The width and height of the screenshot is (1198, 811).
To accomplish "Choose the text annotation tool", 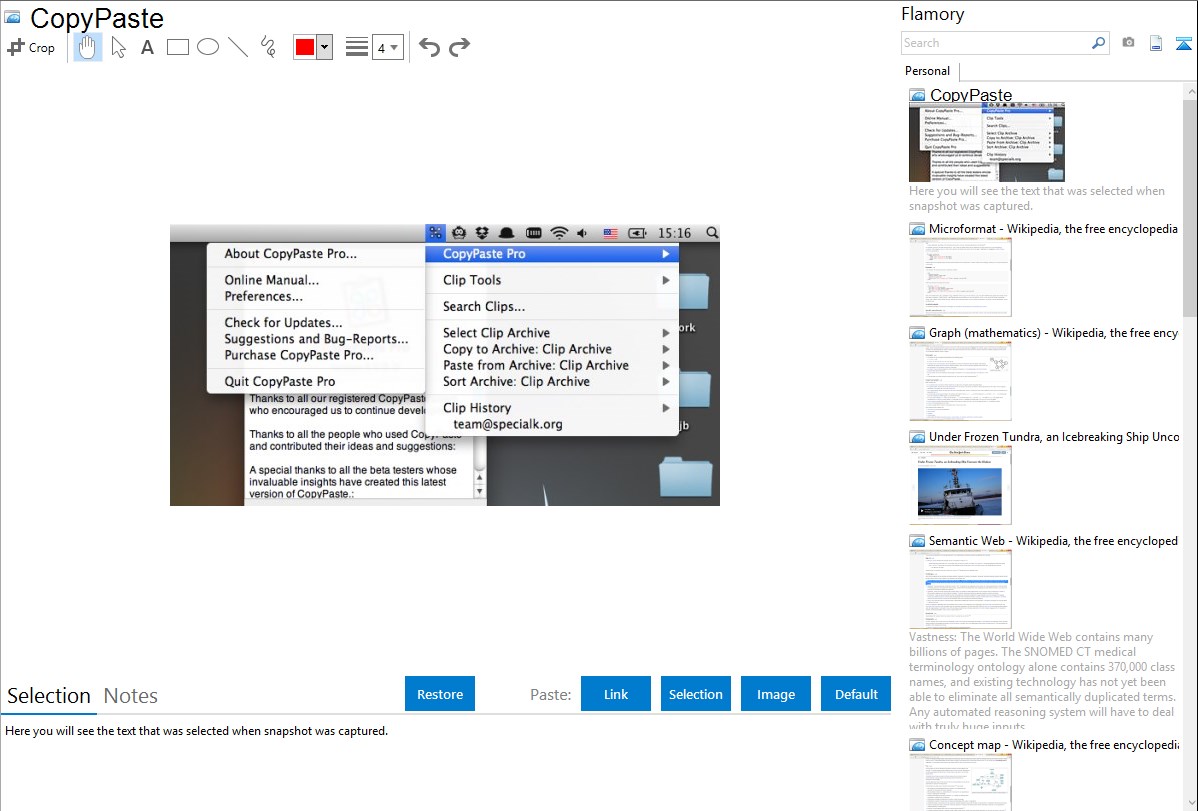I will pyautogui.click(x=147, y=47).
